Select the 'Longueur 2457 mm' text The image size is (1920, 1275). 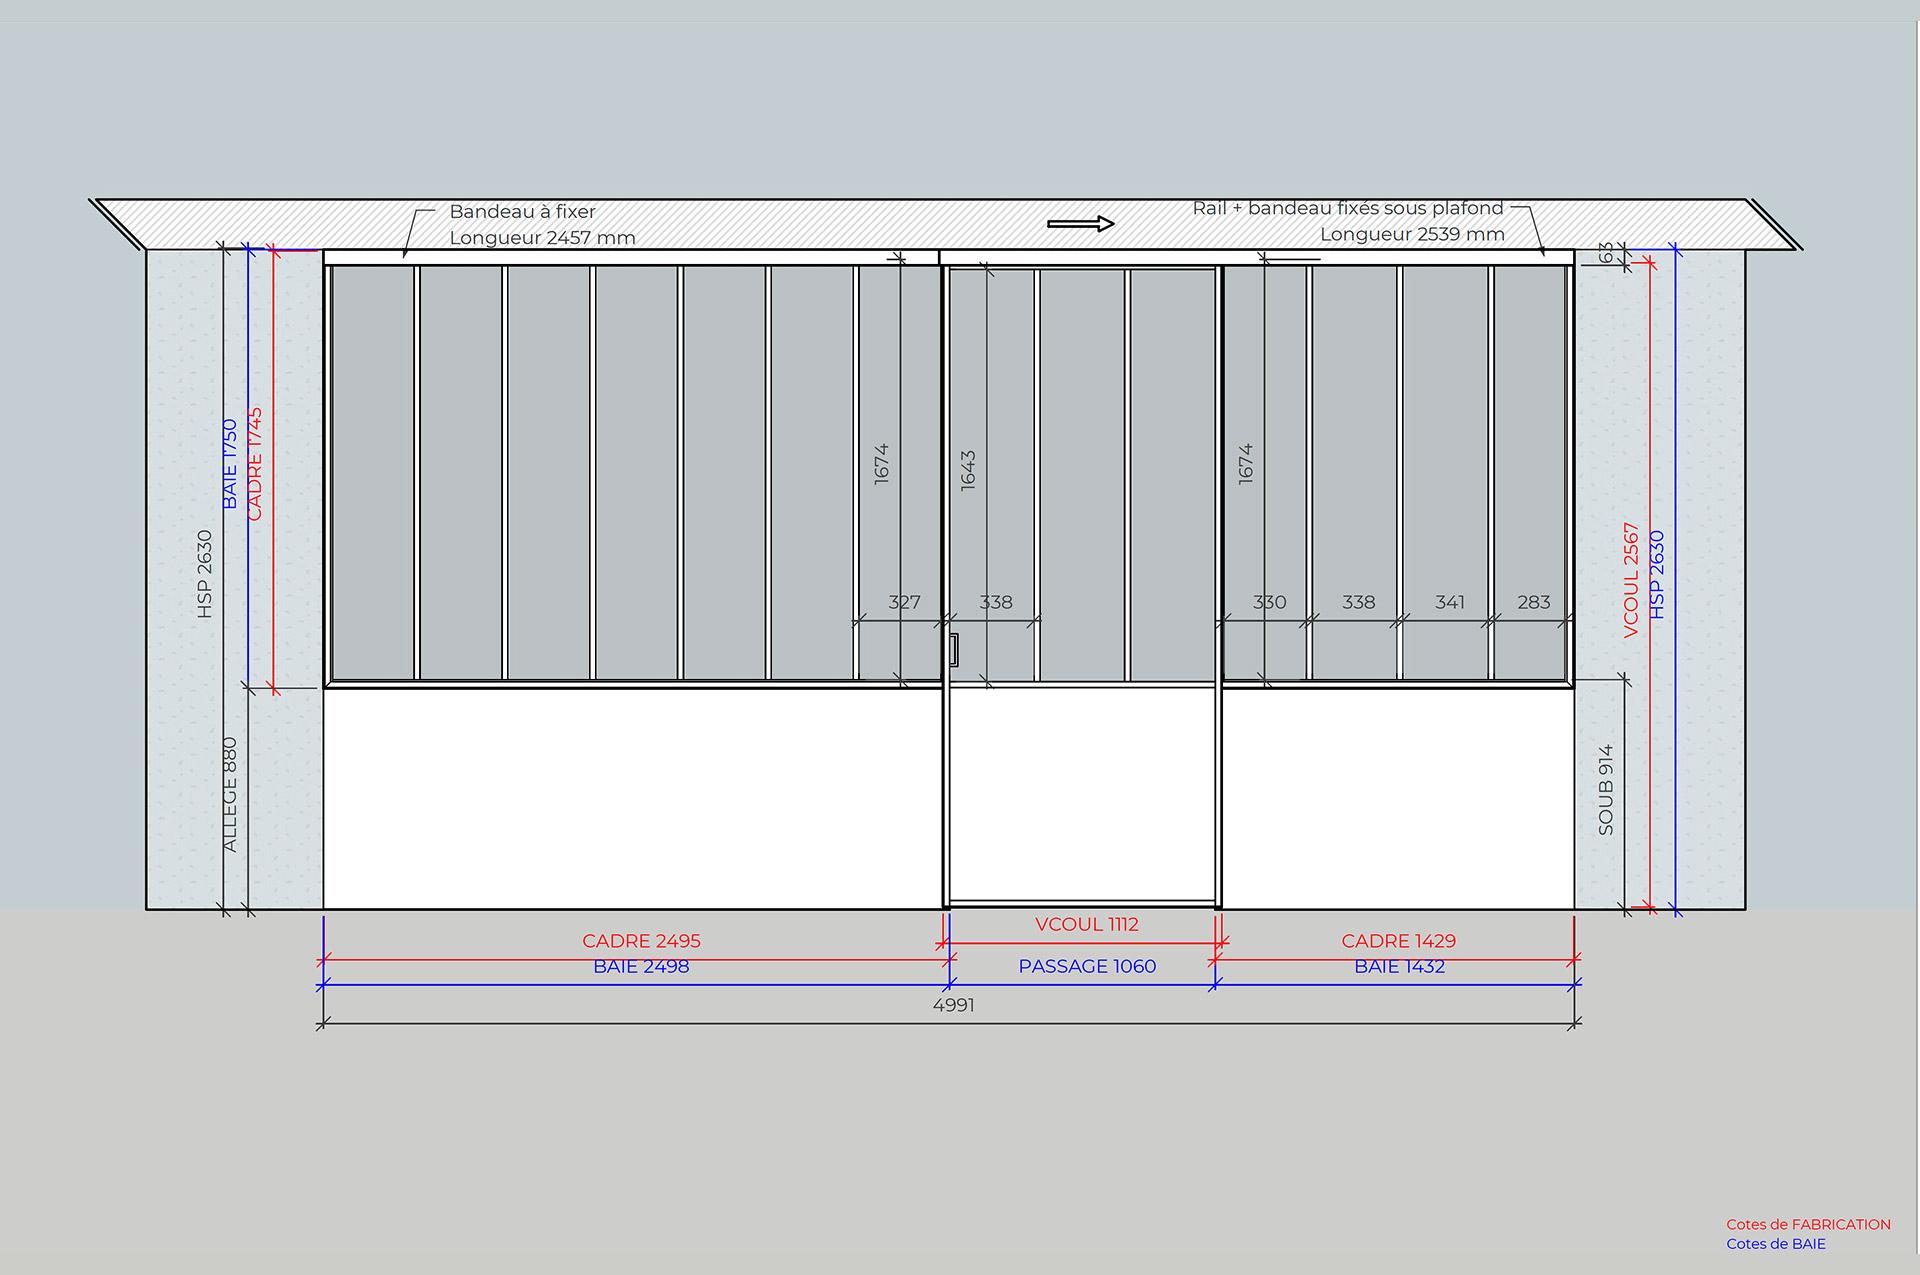(x=542, y=238)
